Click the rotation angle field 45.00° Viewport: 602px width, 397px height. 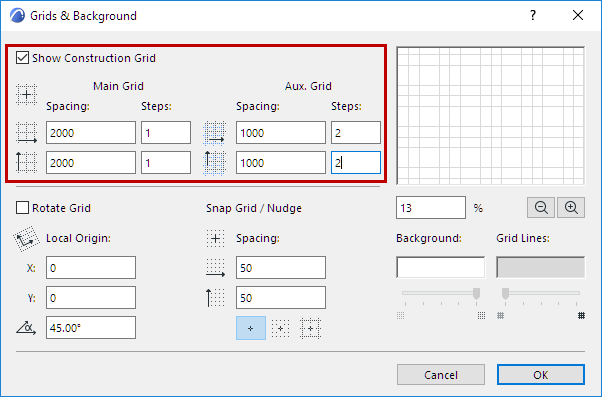(91, 328)
